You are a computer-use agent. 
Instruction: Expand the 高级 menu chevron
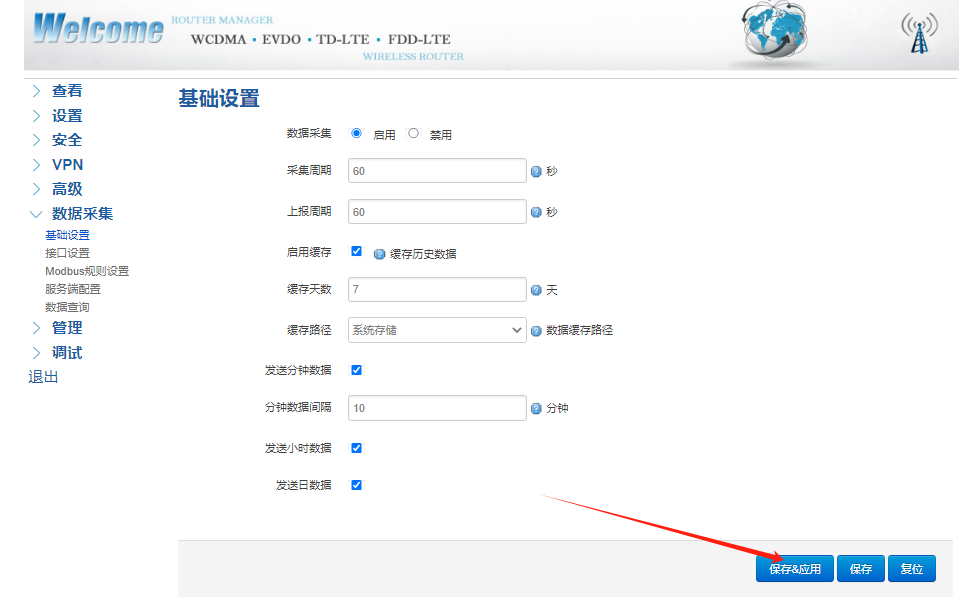36,189
